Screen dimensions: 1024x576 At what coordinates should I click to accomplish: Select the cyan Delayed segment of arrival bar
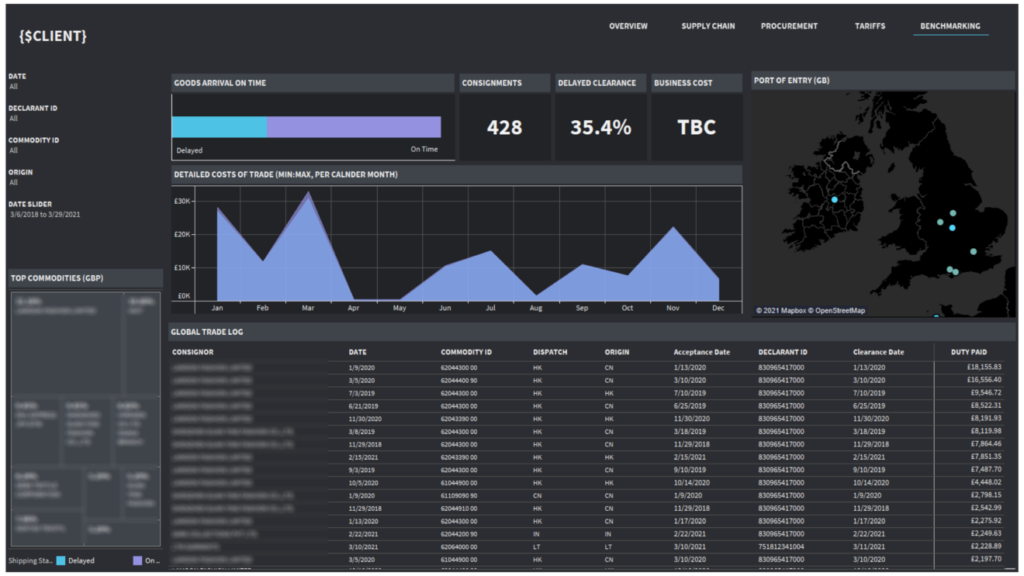click(219, 127)
